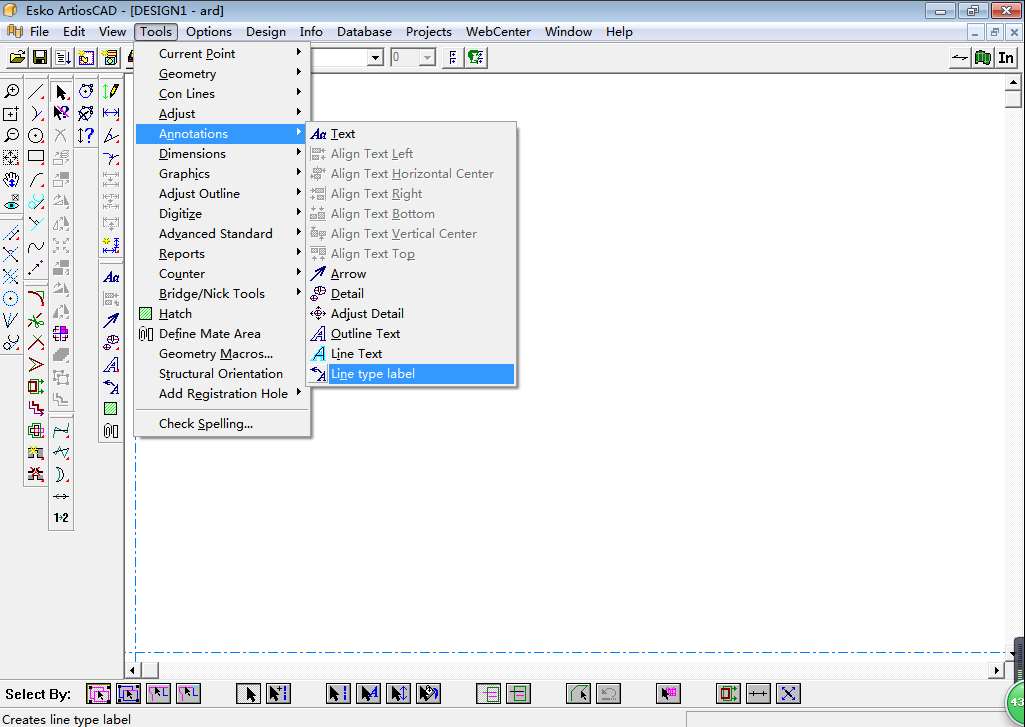
Task: Click the Arrow annotation tool in left toolbar
Action: tap(111, 321)
